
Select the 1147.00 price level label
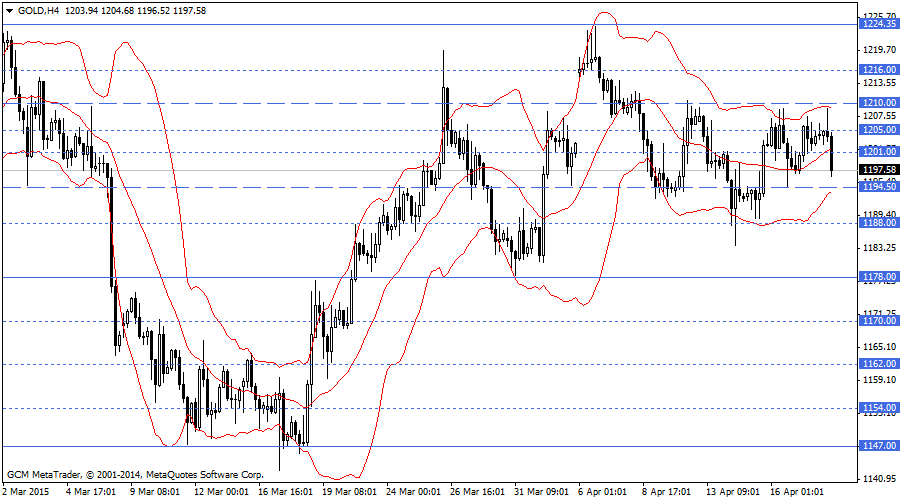click(878, 446)
